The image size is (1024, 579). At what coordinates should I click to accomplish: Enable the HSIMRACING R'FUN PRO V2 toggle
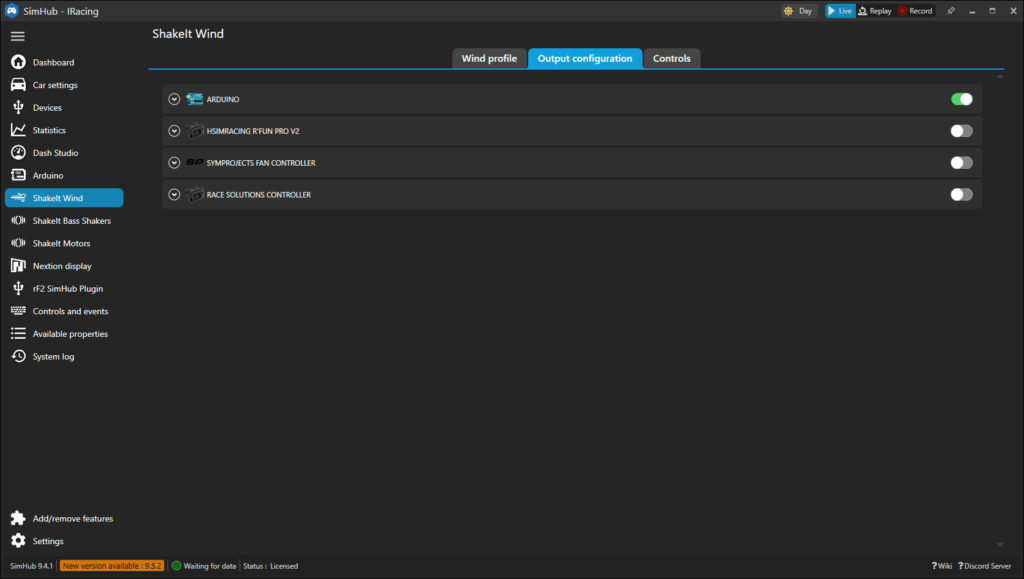coord(961,131)
